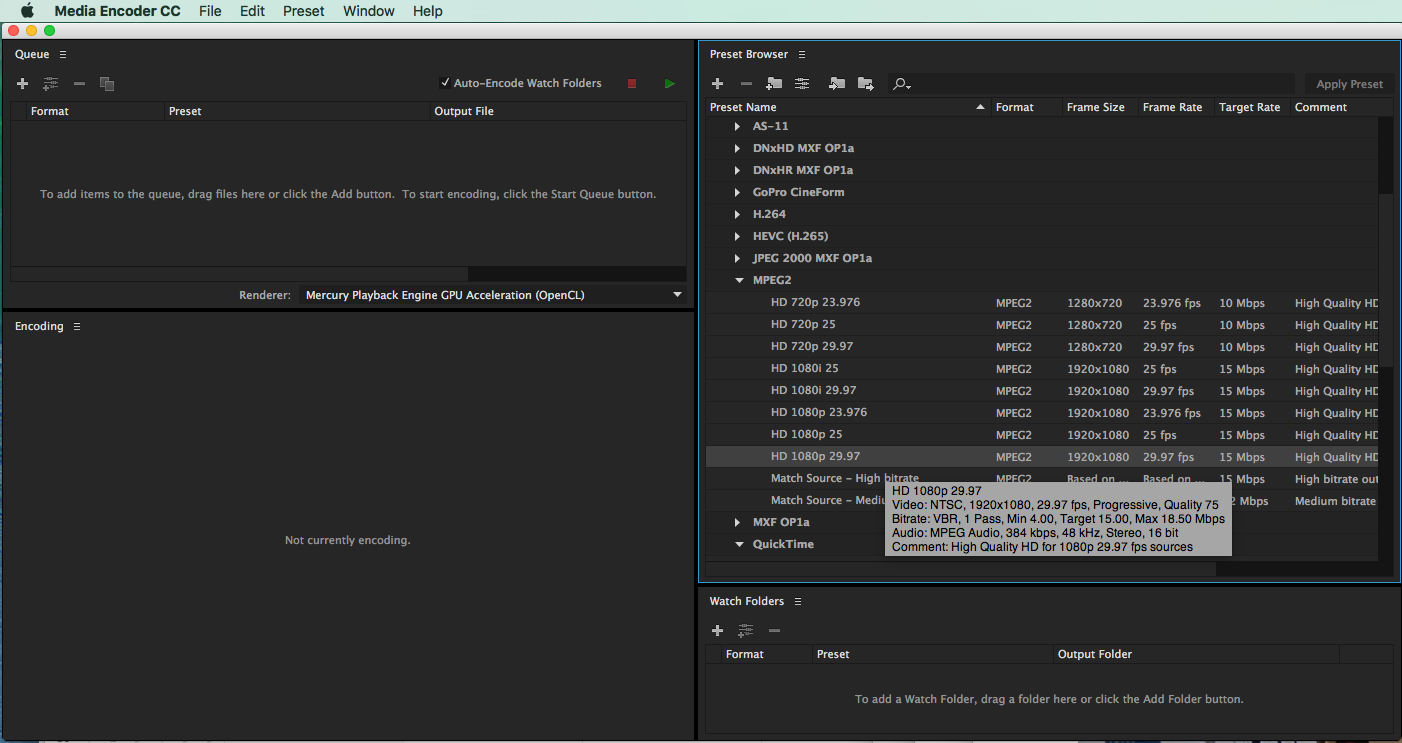Image resolution: width=1402 pixels, height=743 pixels.
Task: Click the red Stop Queue button
Action: coord(632,84)
